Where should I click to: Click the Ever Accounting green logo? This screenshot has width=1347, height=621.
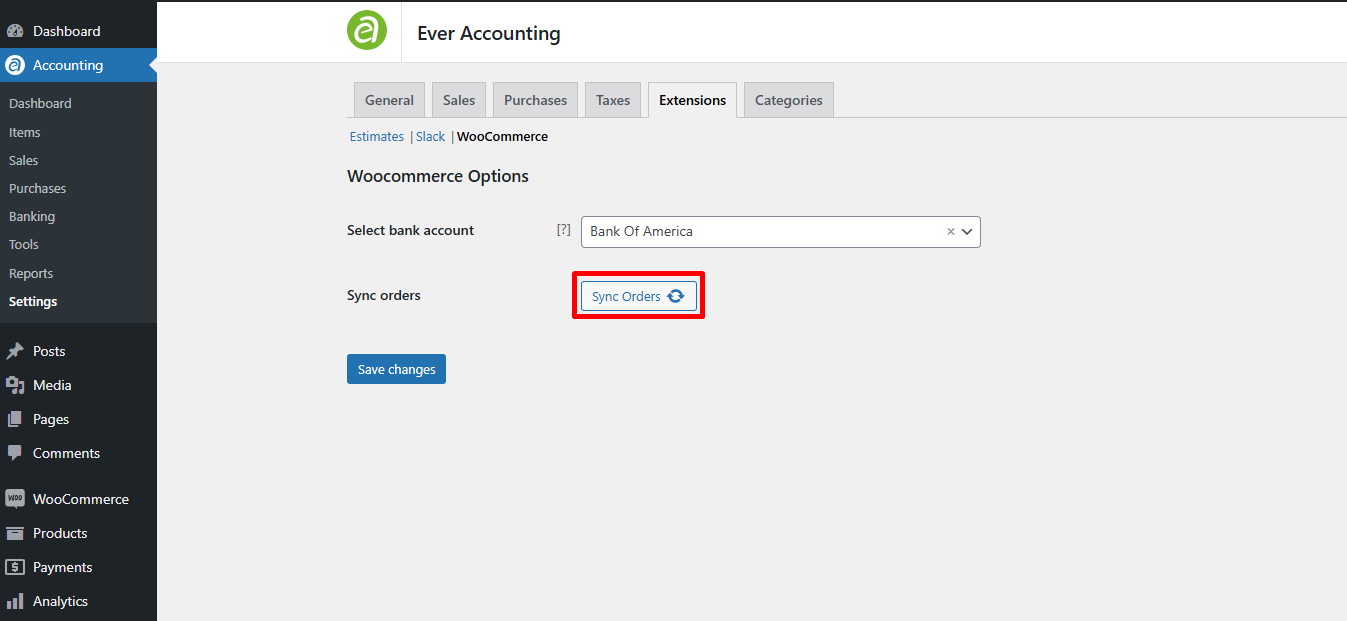(367, 30)
